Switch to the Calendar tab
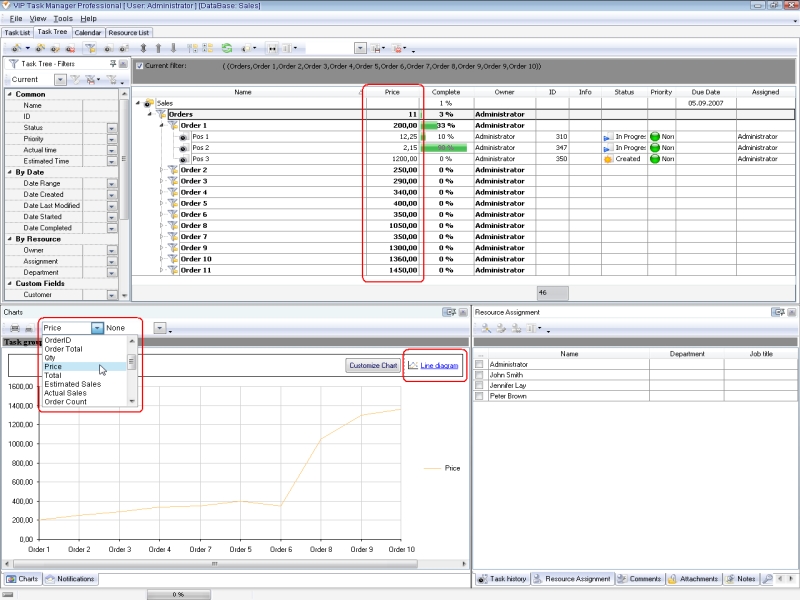The height and width of the screenshot is (600, 800). (87, 32)
